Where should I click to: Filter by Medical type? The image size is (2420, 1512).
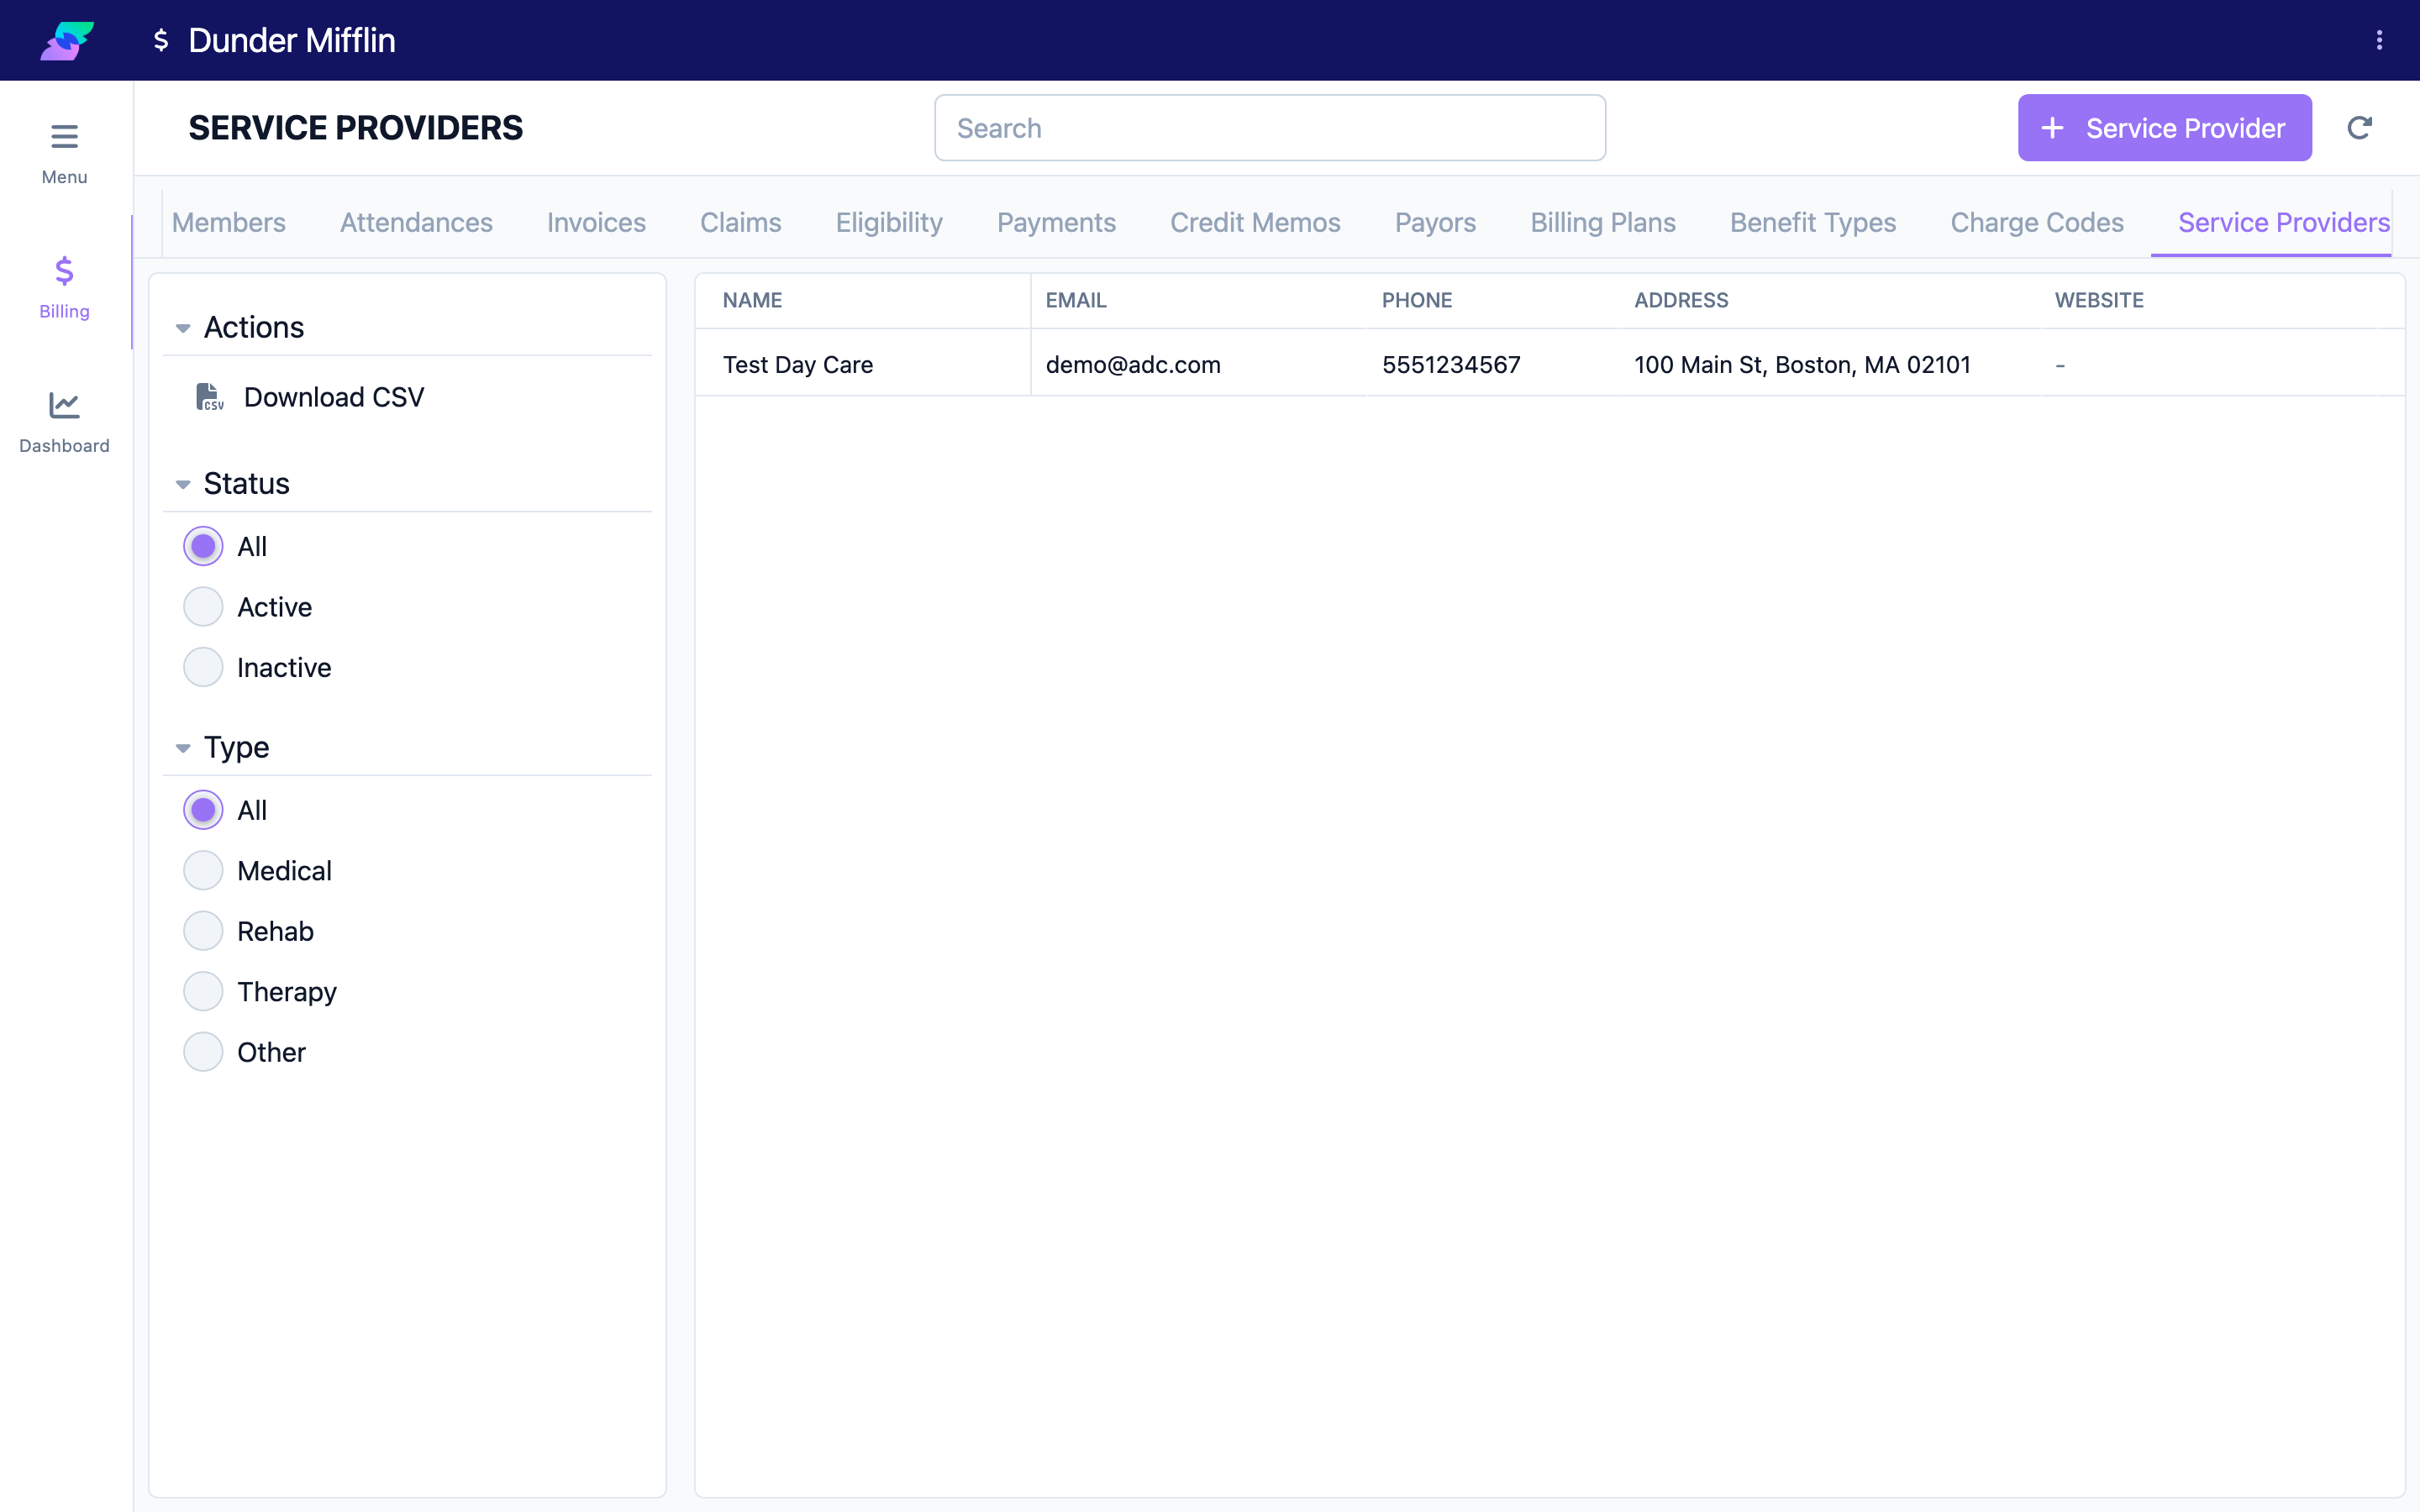point(203,870)
